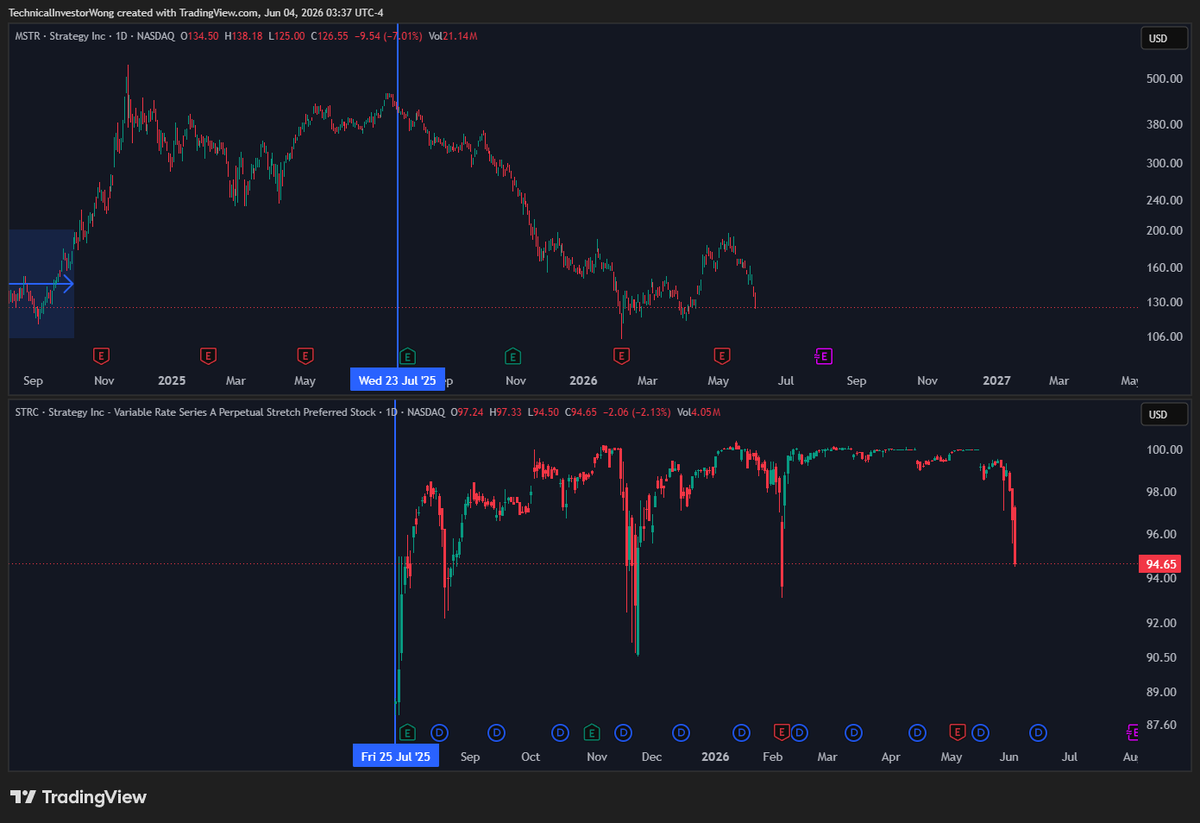Open first green STRC earnings marker at July 2025
Viewport: 1200px width, 823px height.
(406, 733)
